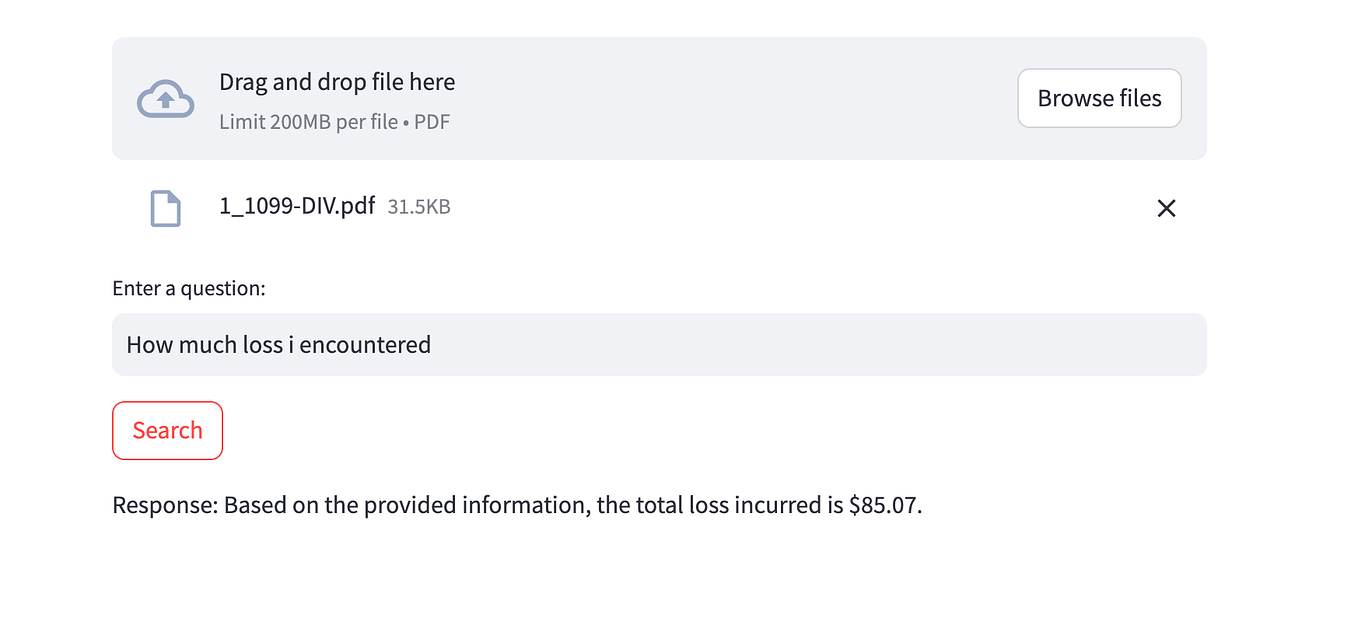Focus the question input field
The image size is (1358, 642).
click(658, 345)
